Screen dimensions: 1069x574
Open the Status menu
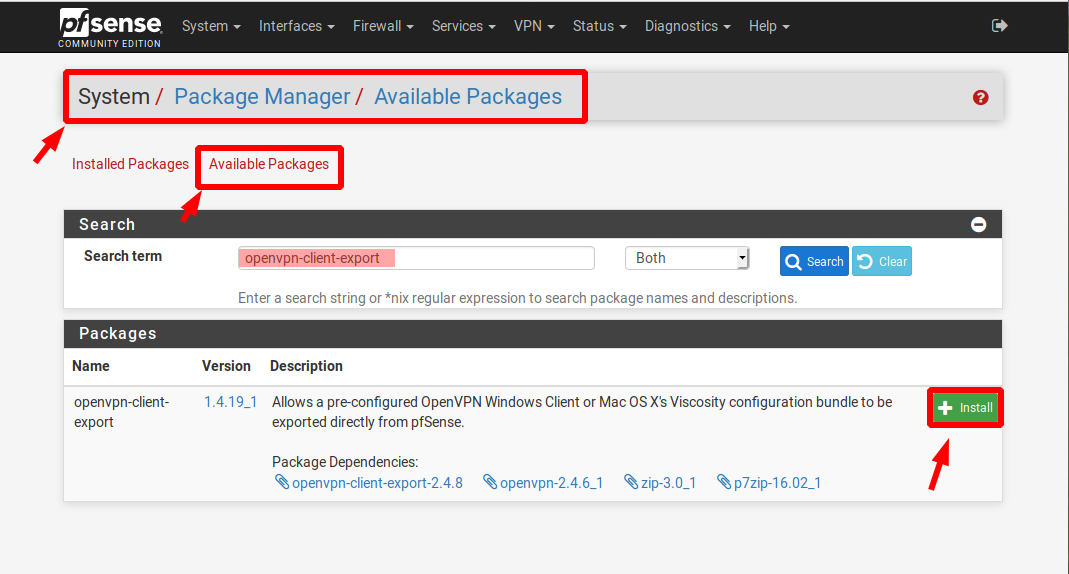(x=599, y=26)
